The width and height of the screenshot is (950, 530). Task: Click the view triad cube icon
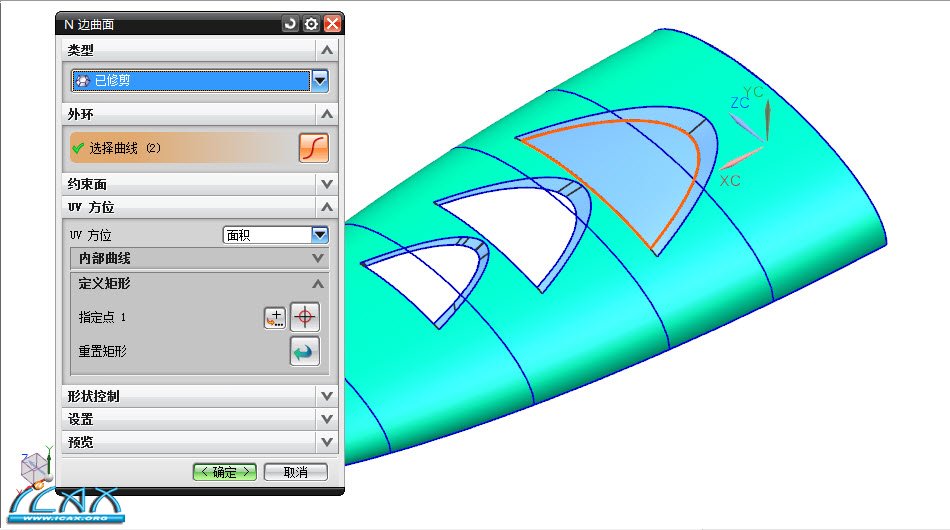pos(36,467)
